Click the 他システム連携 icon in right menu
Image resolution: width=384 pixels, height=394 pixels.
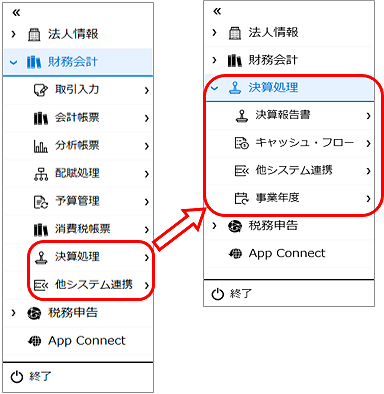click(x=242, y=171)
